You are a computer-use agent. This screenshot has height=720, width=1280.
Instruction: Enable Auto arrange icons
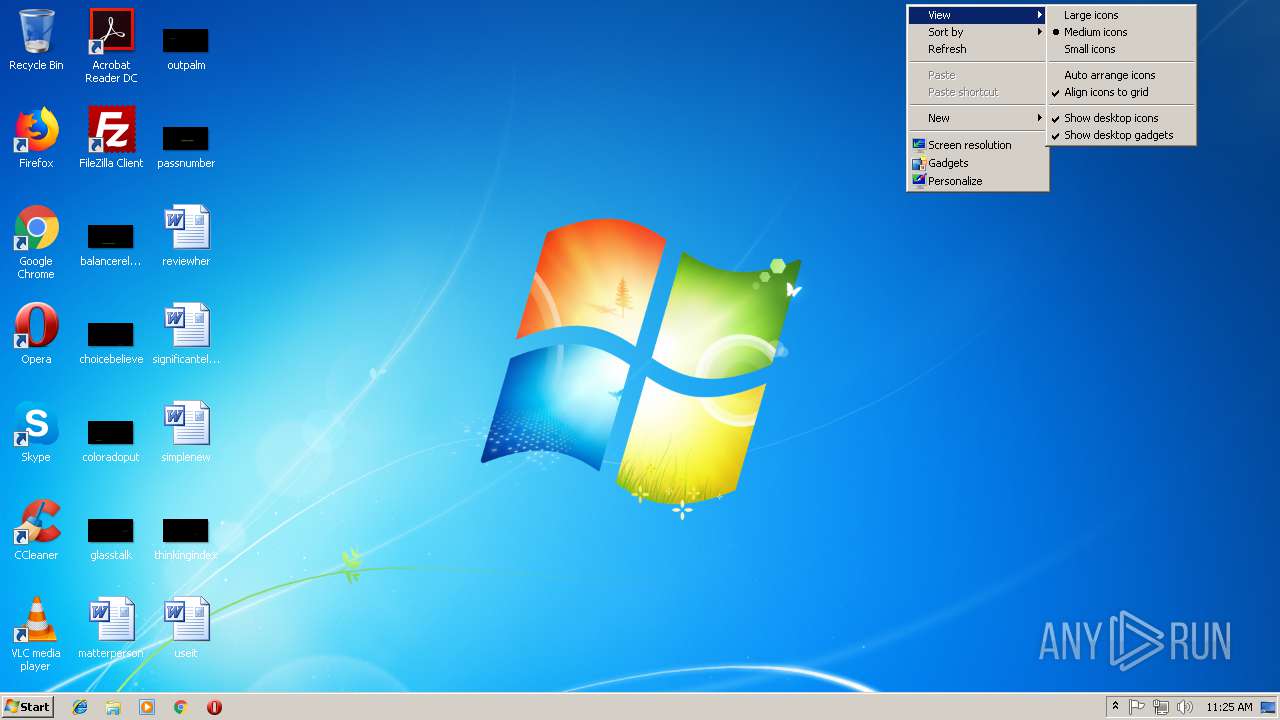(1121, 75)
